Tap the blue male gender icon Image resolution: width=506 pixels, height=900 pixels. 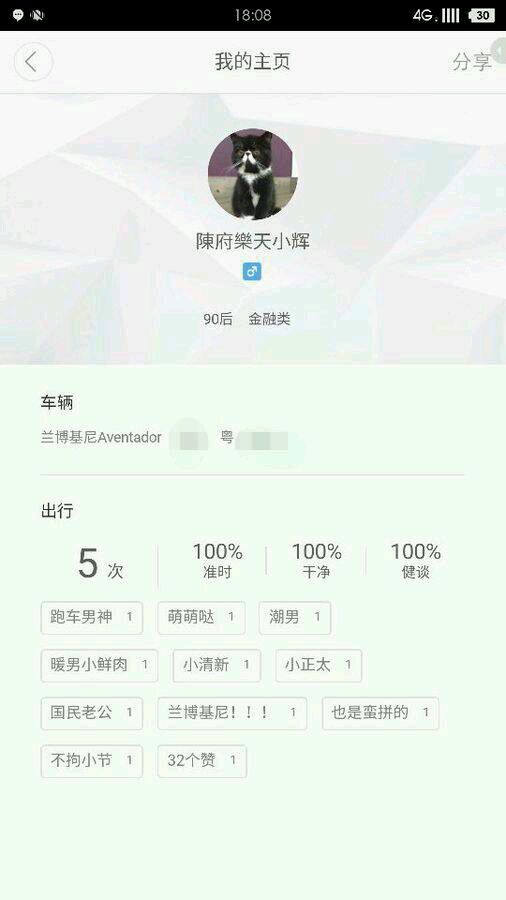click(x=252, y=271)
